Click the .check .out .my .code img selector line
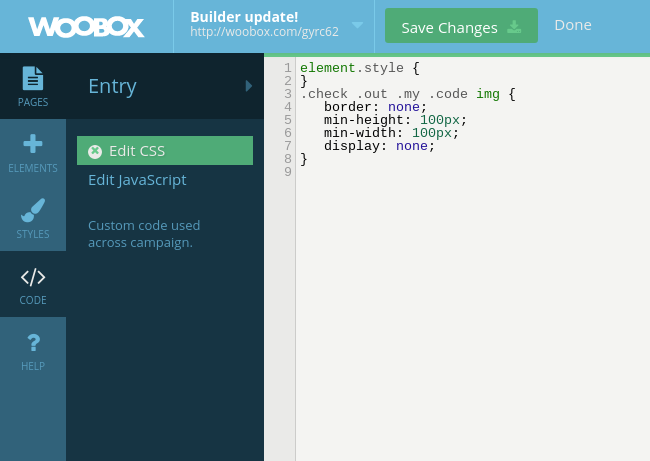The width and height of the screenshot is (650, 461). 408,94
